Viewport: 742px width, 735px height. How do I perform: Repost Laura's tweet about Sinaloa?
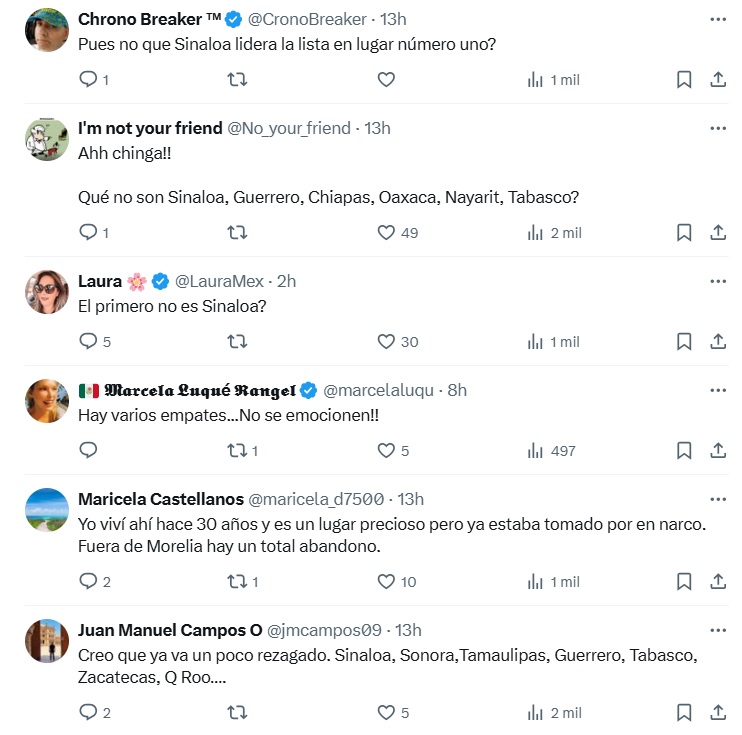(x=237, y=342)
